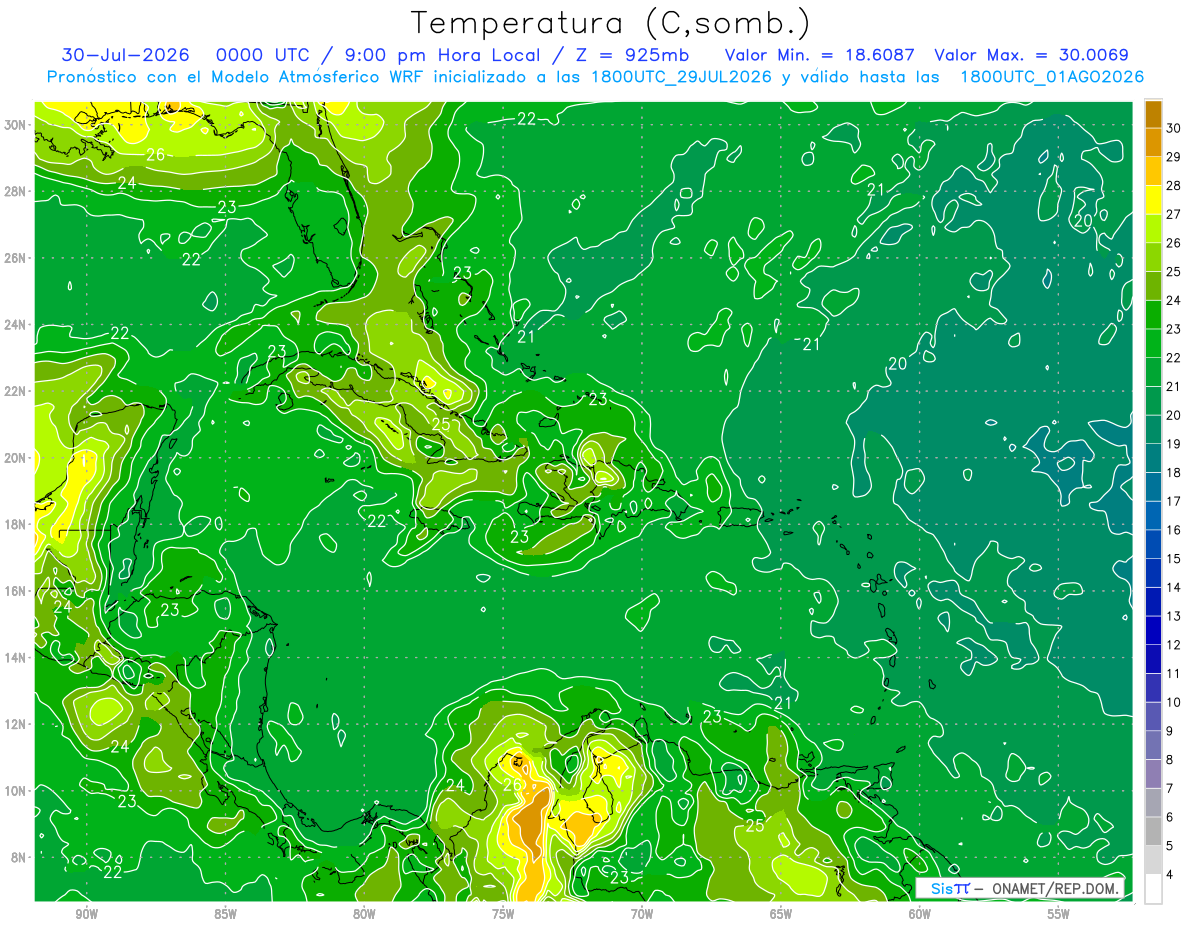The image size is (1200, 927).
Task: Click the legend value '30'
Action: 1174,128
